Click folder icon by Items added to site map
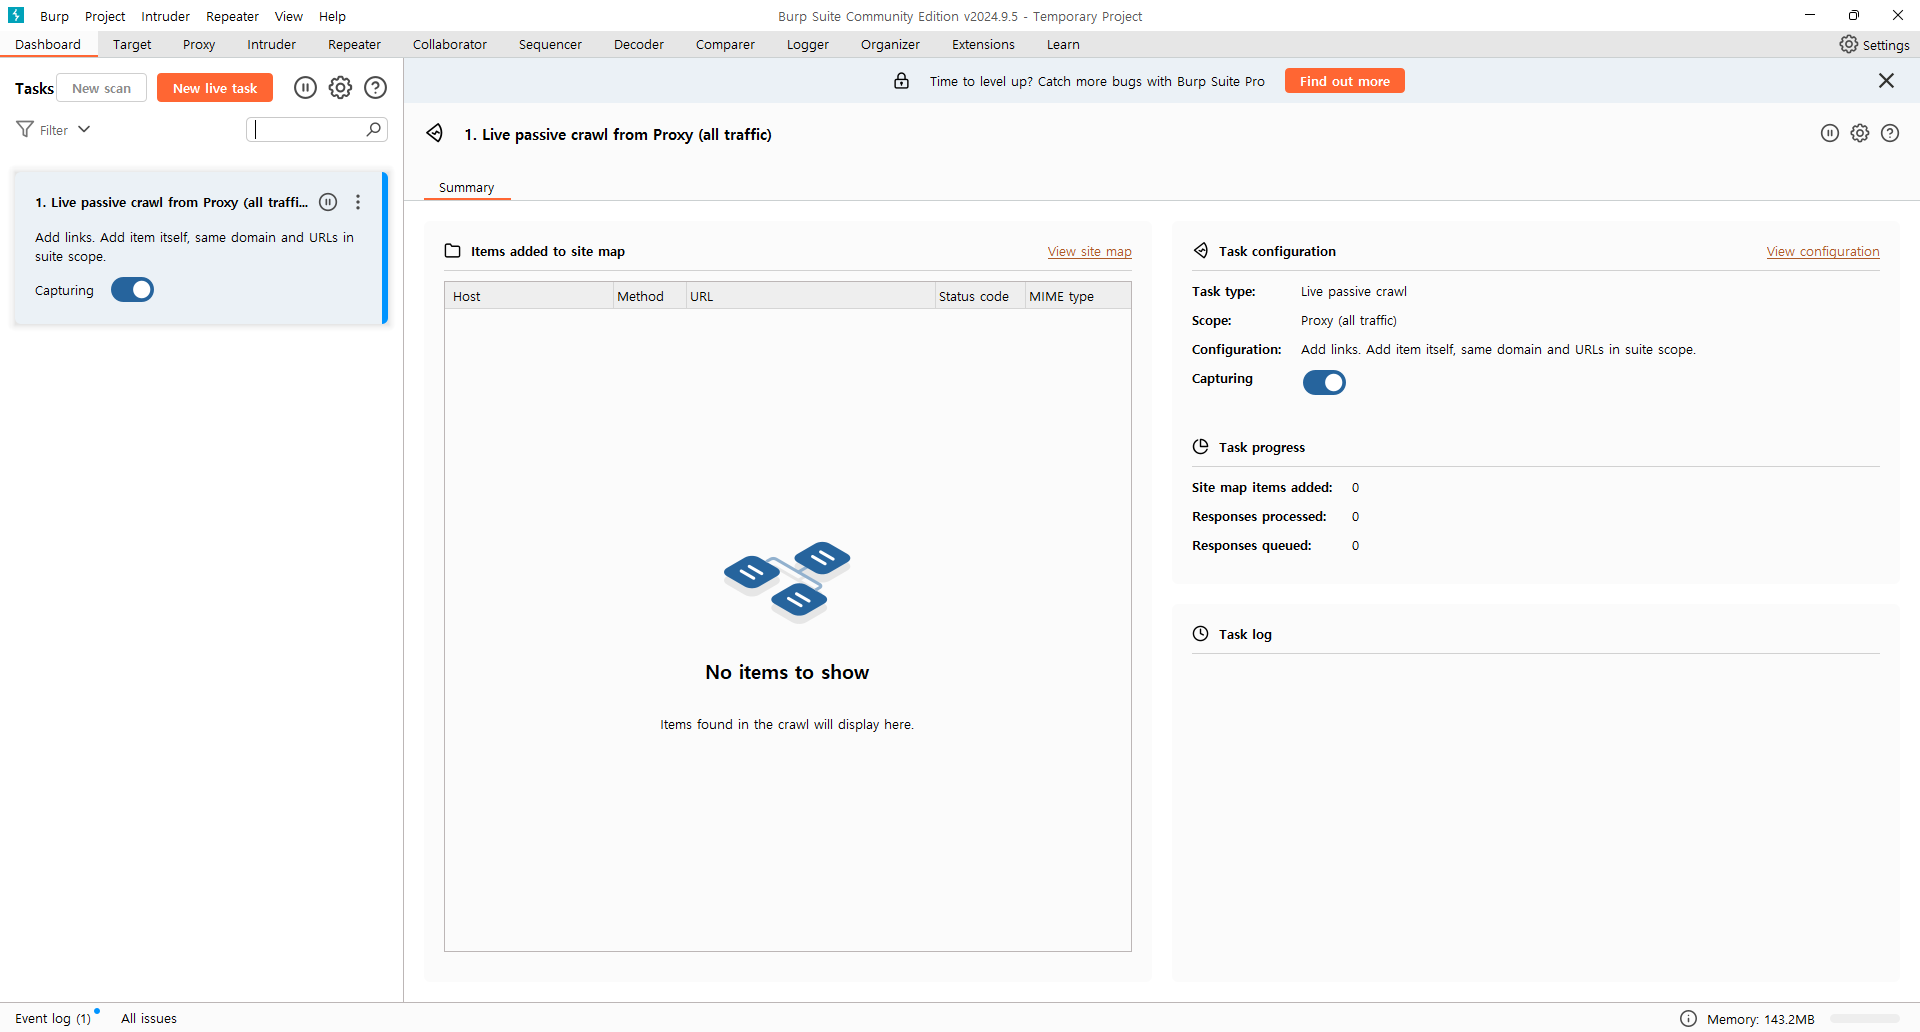Image resolution: width=1920 pixels, height=1032 pixels. [x=453, y=251]
